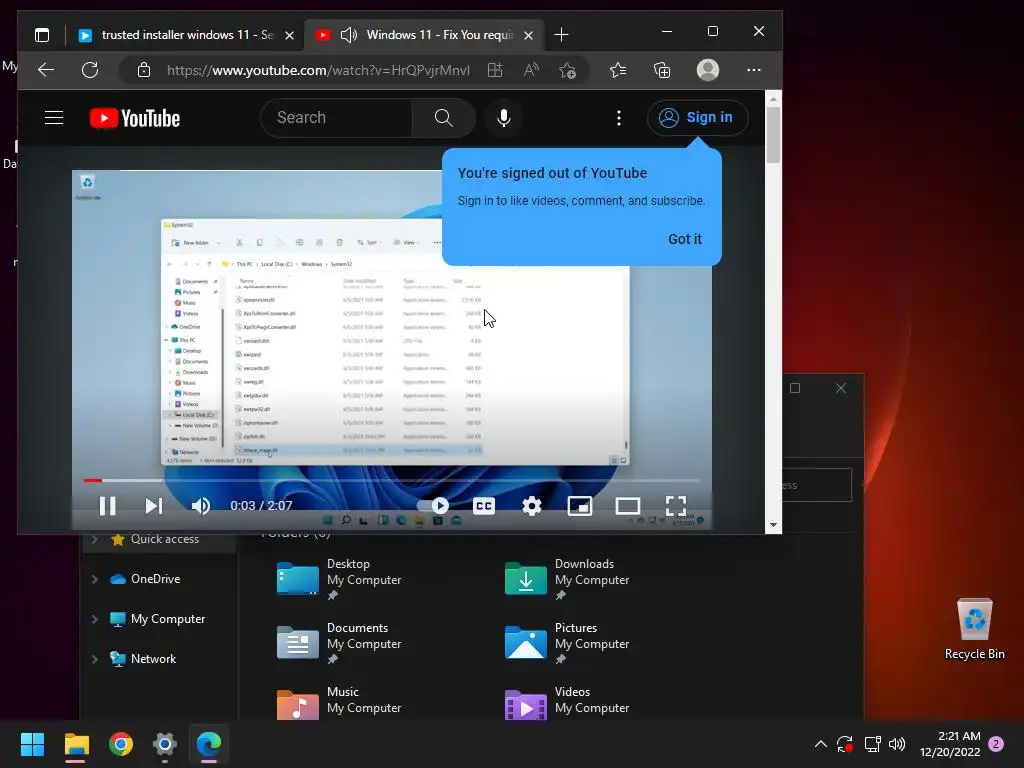The height and width of the screenshot is (768, 1024).
Task: Expand Network tree node
Action: pos(95,659)
